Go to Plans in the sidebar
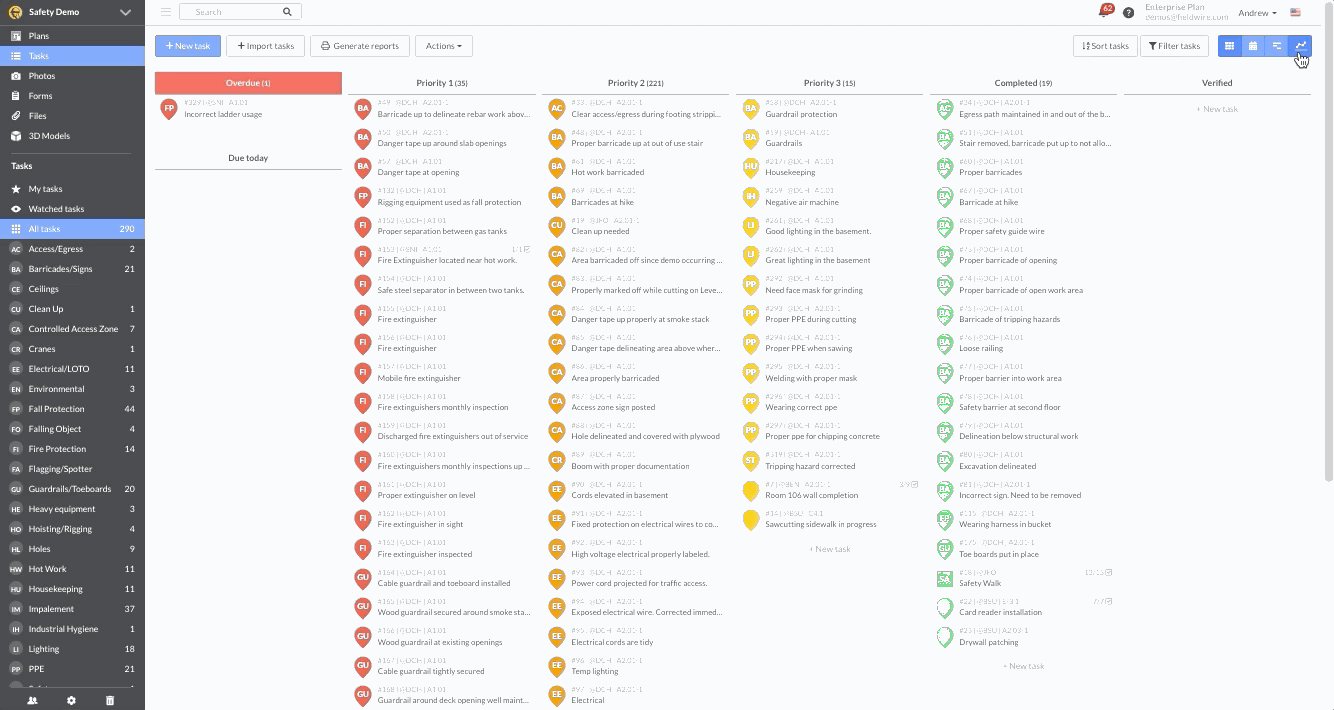The height and width of the screenshot is (710, 1334). pyautogui.click(x=72, y=36)
